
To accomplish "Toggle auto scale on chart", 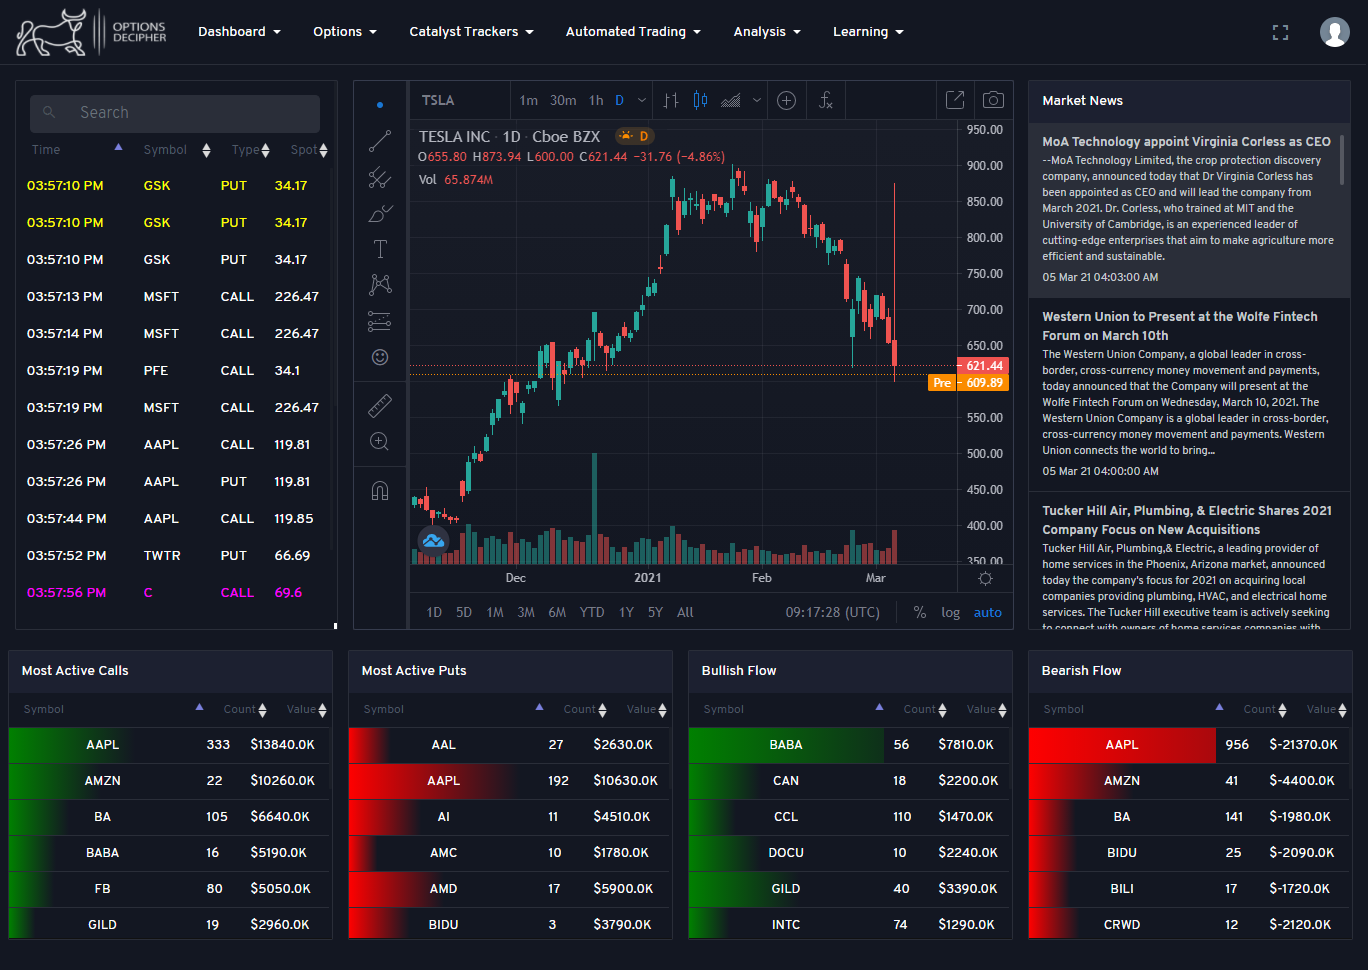I will (988, 612).
